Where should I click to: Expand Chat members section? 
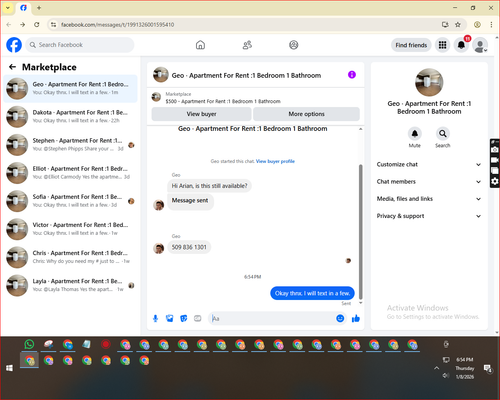(x=429, y=182)
